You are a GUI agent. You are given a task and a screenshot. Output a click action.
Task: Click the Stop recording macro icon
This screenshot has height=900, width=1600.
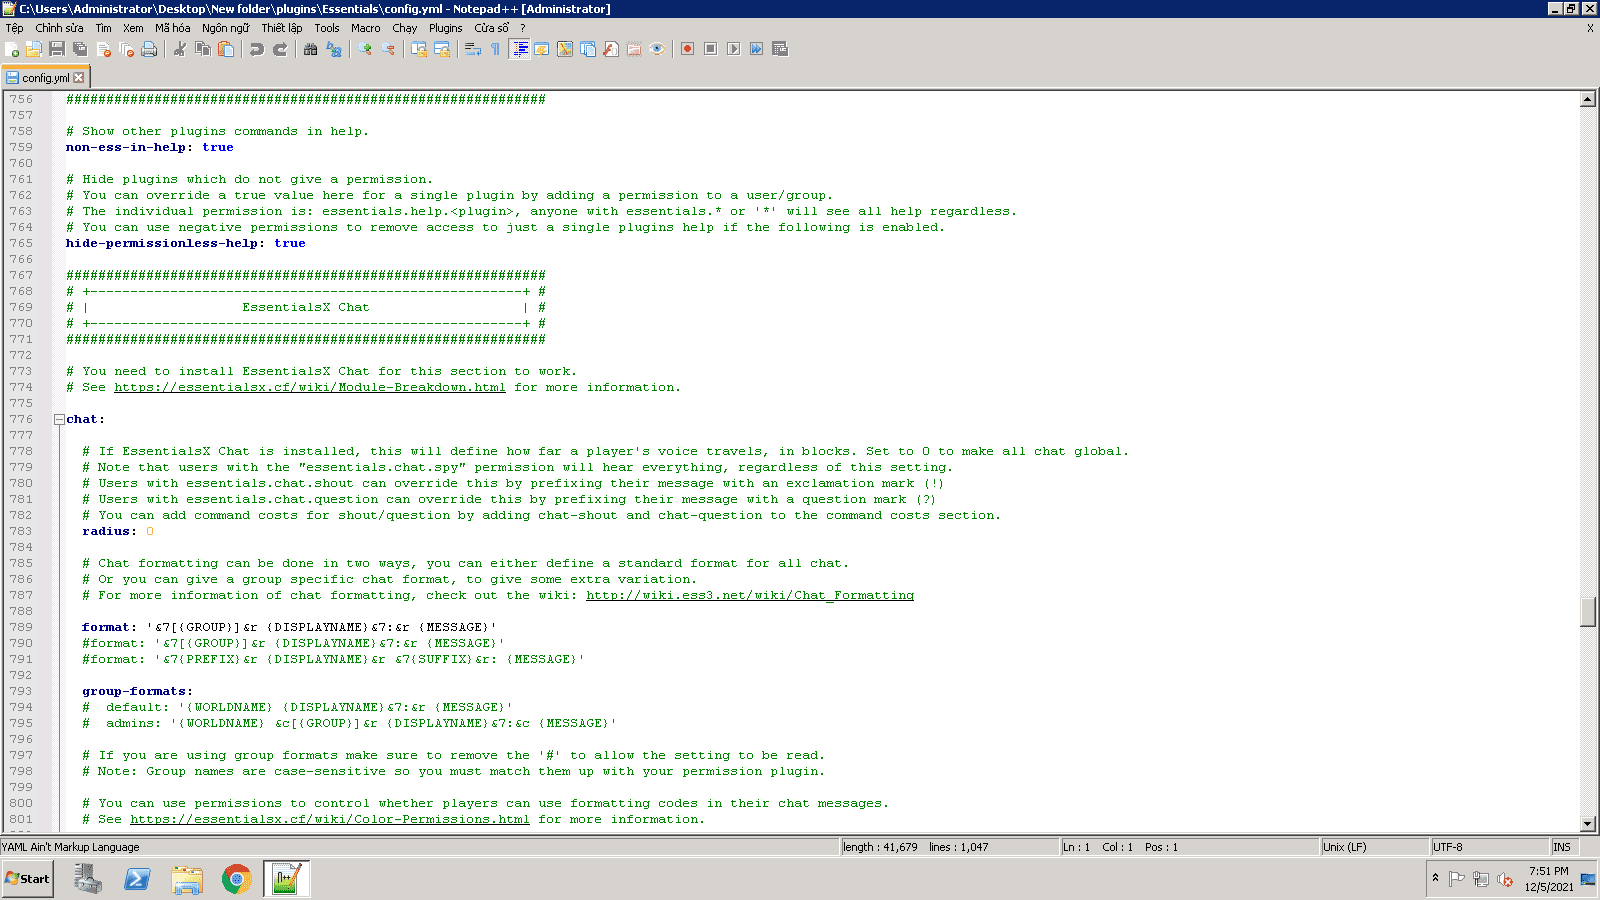click(711, 49)
